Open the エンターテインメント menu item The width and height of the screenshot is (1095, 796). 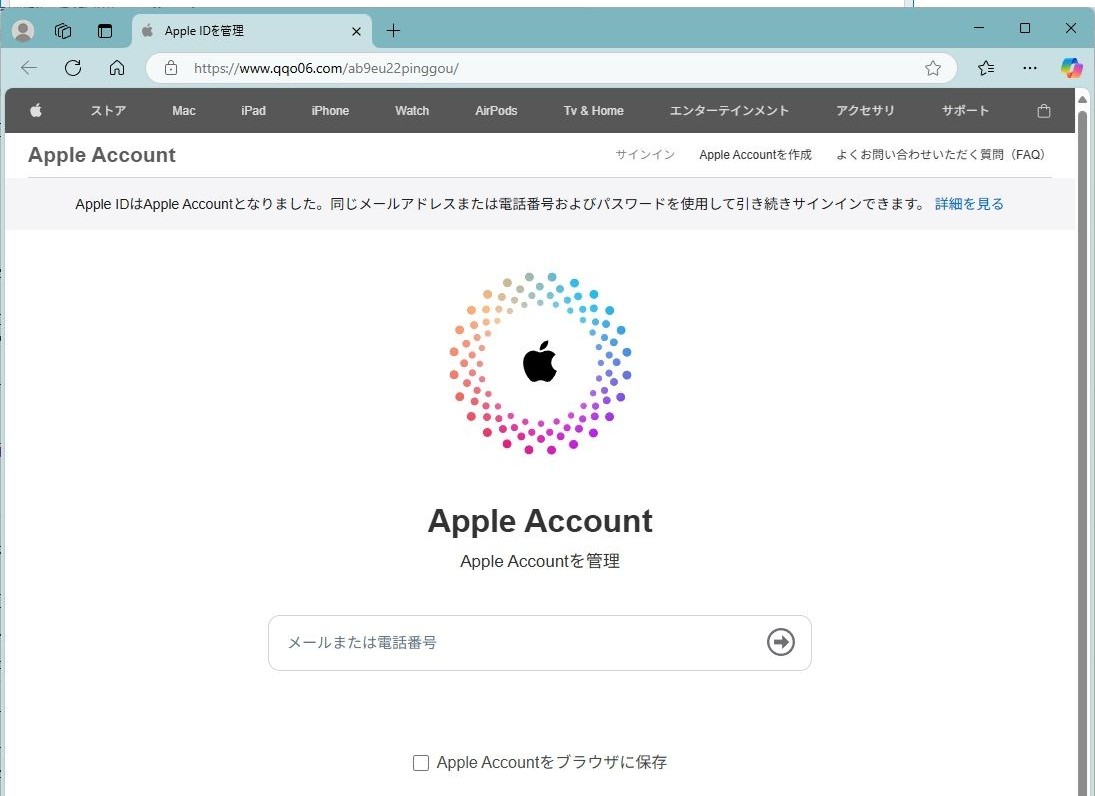tap(729, 110)
